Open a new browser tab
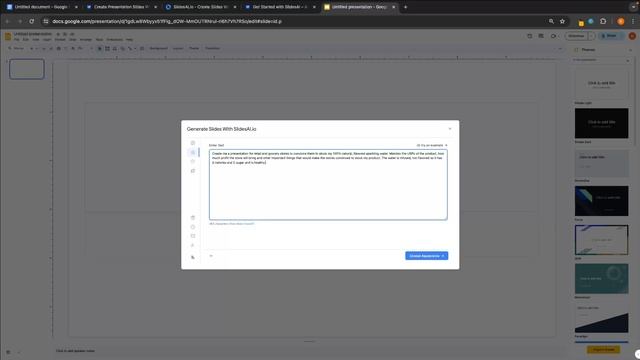Viewport: 640px width, 360px height. tap(405, 7)
